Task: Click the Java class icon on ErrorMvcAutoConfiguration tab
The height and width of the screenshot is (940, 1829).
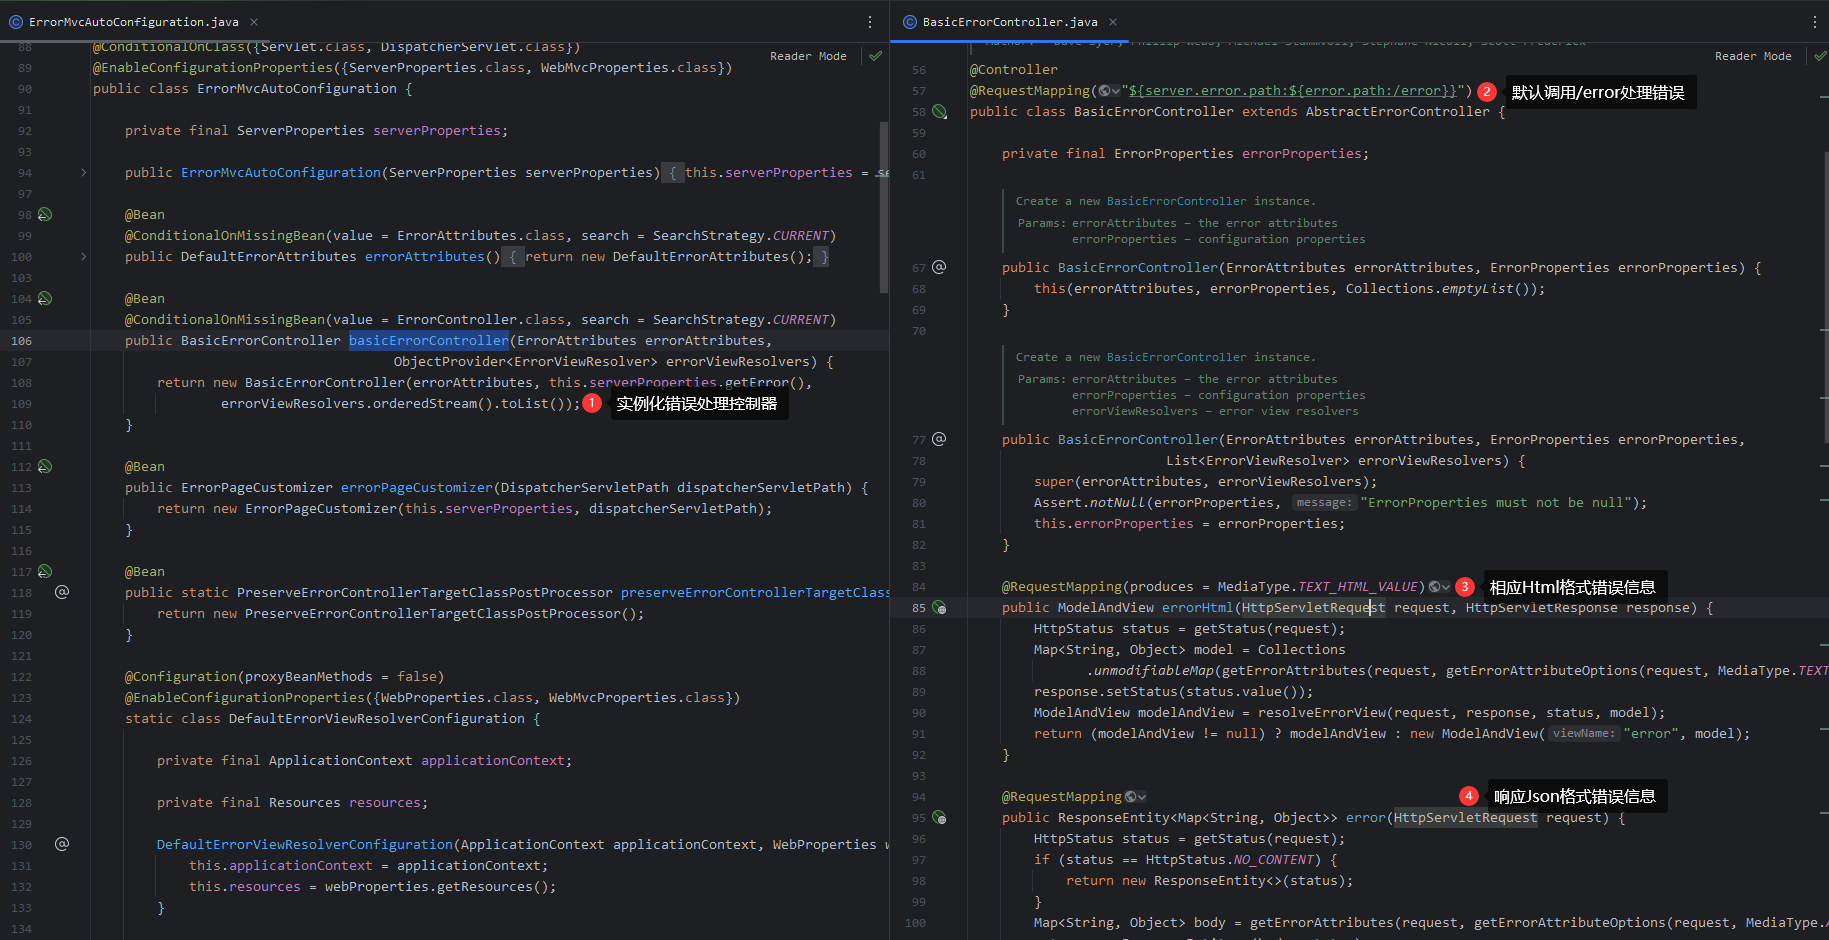Action: tap(16, 21)
